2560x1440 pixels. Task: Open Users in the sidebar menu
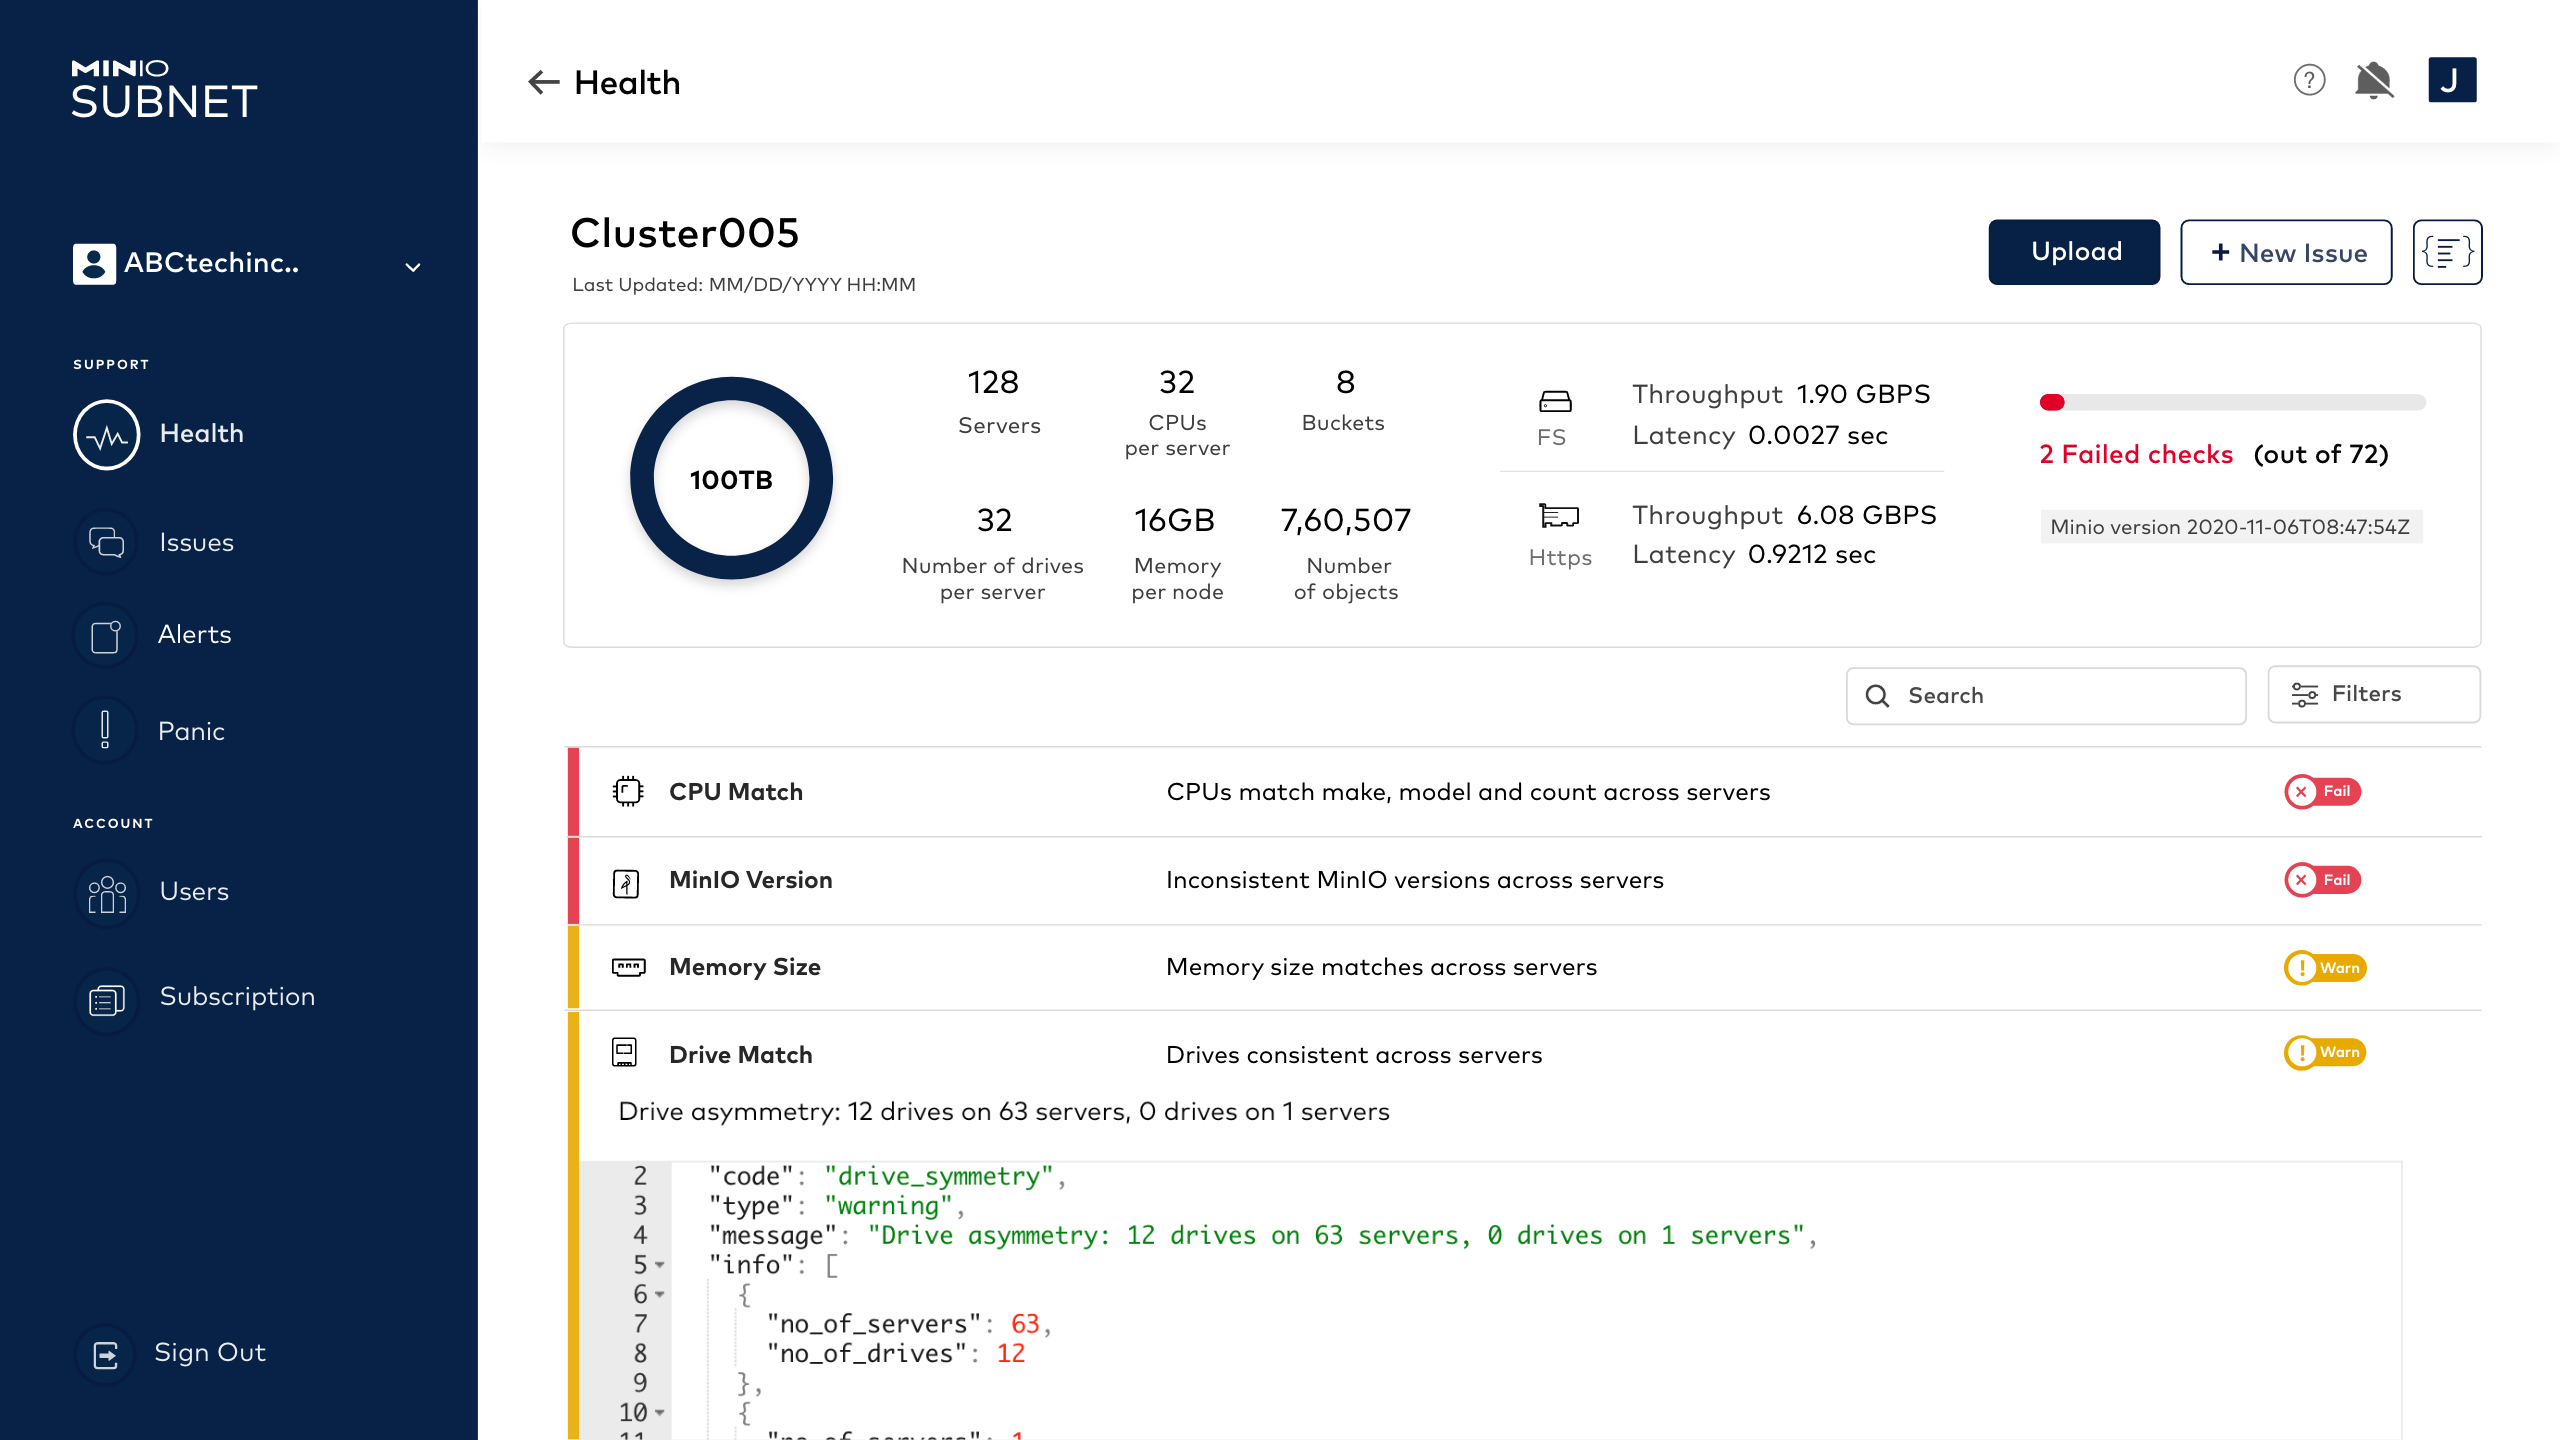[x=194, y=891]
